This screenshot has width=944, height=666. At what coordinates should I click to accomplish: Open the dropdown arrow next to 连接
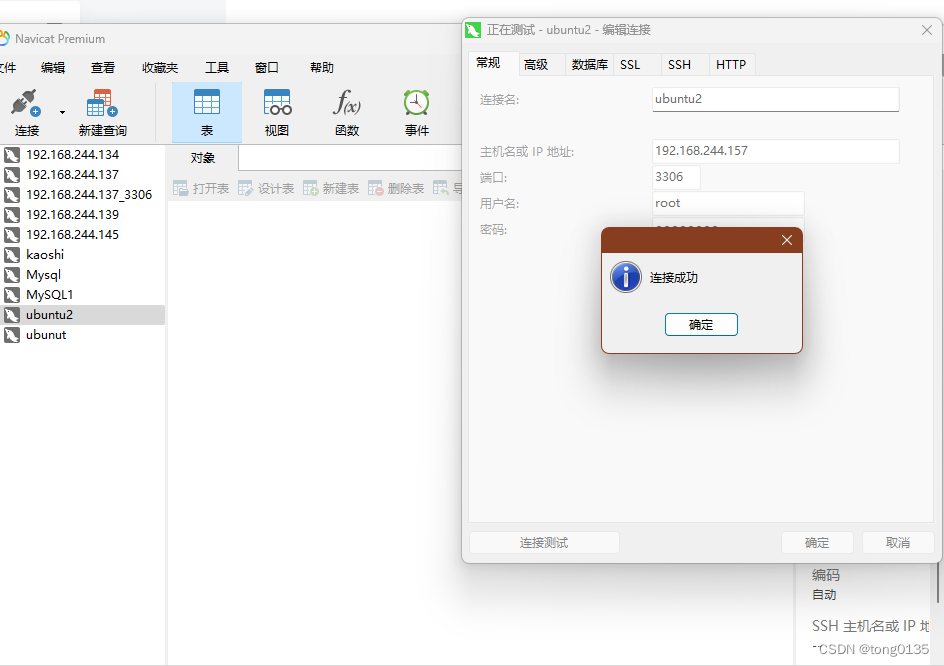[62, 113]
